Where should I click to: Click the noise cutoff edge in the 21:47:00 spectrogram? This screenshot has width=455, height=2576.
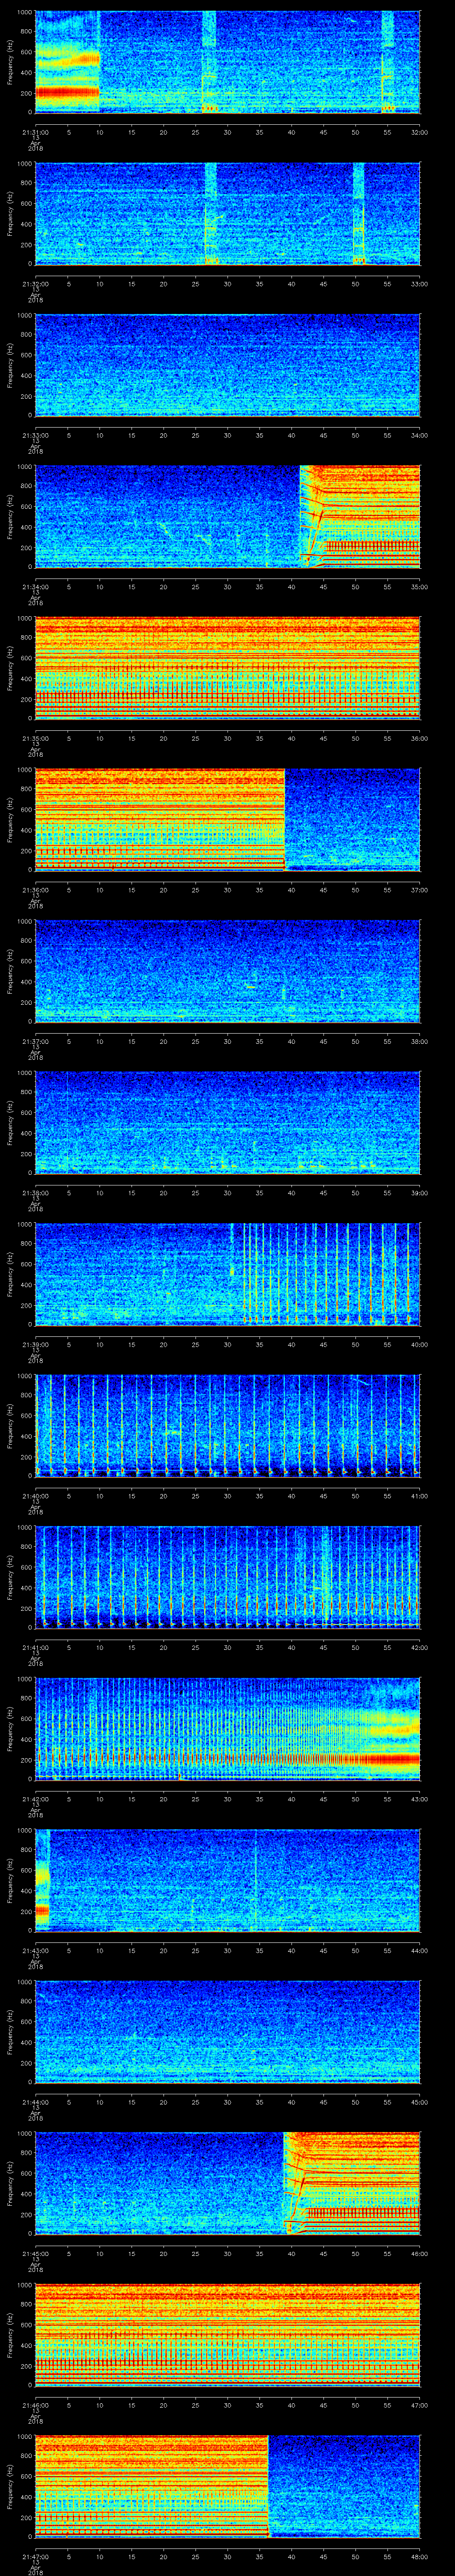click(x=268, y=2485)
